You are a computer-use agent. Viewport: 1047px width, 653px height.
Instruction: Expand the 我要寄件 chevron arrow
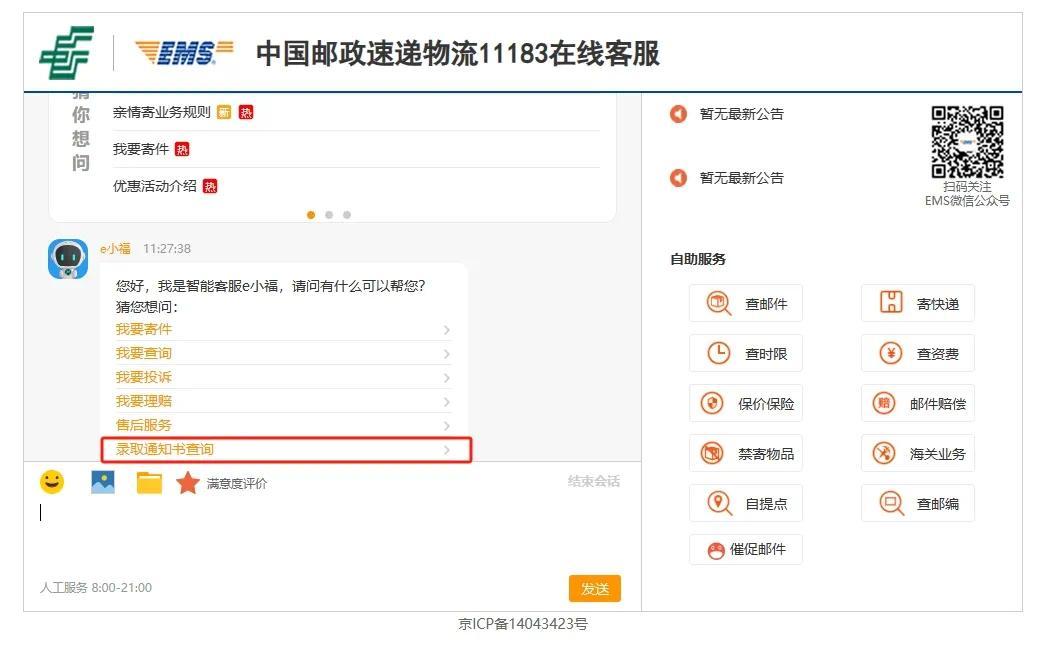coord(447,330)
